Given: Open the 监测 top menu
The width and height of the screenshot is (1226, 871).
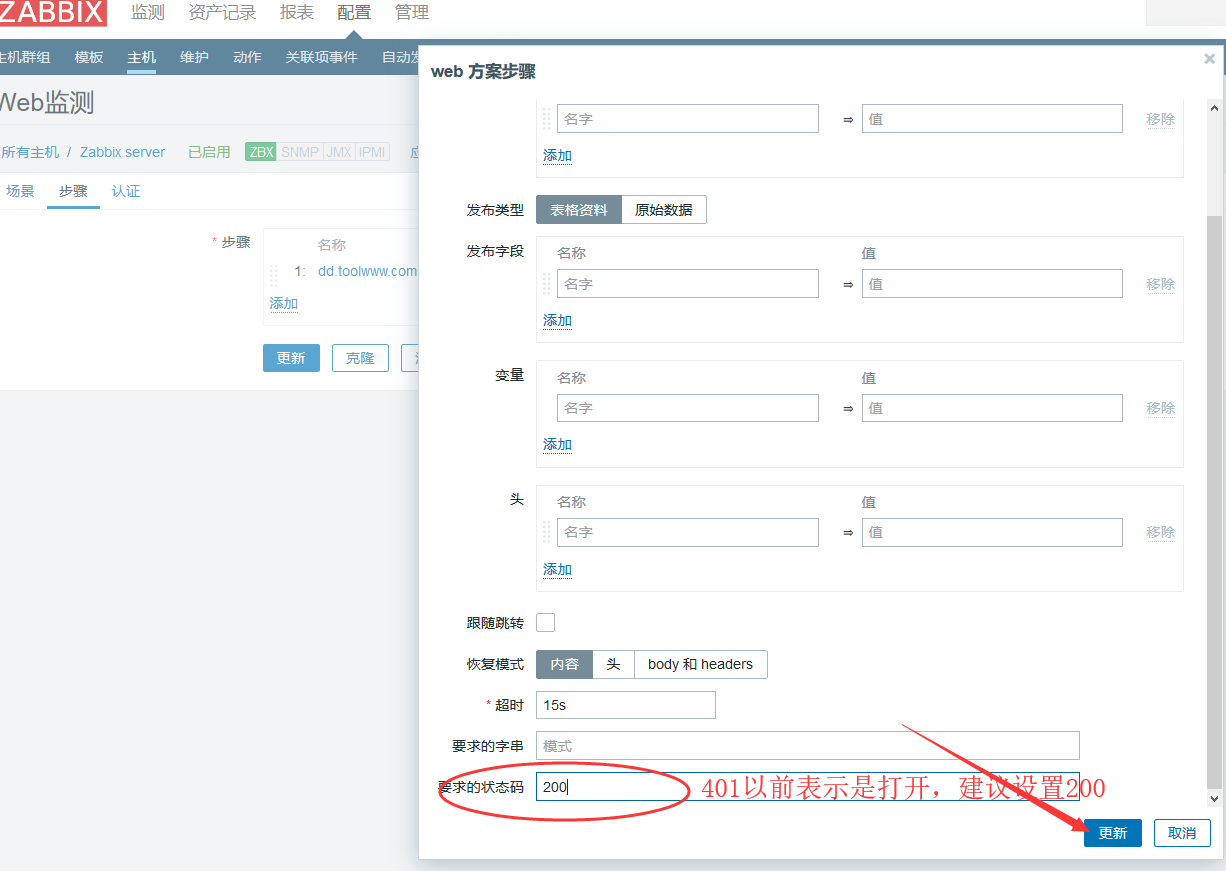Looking at the screenshot, I should [148, 13].
